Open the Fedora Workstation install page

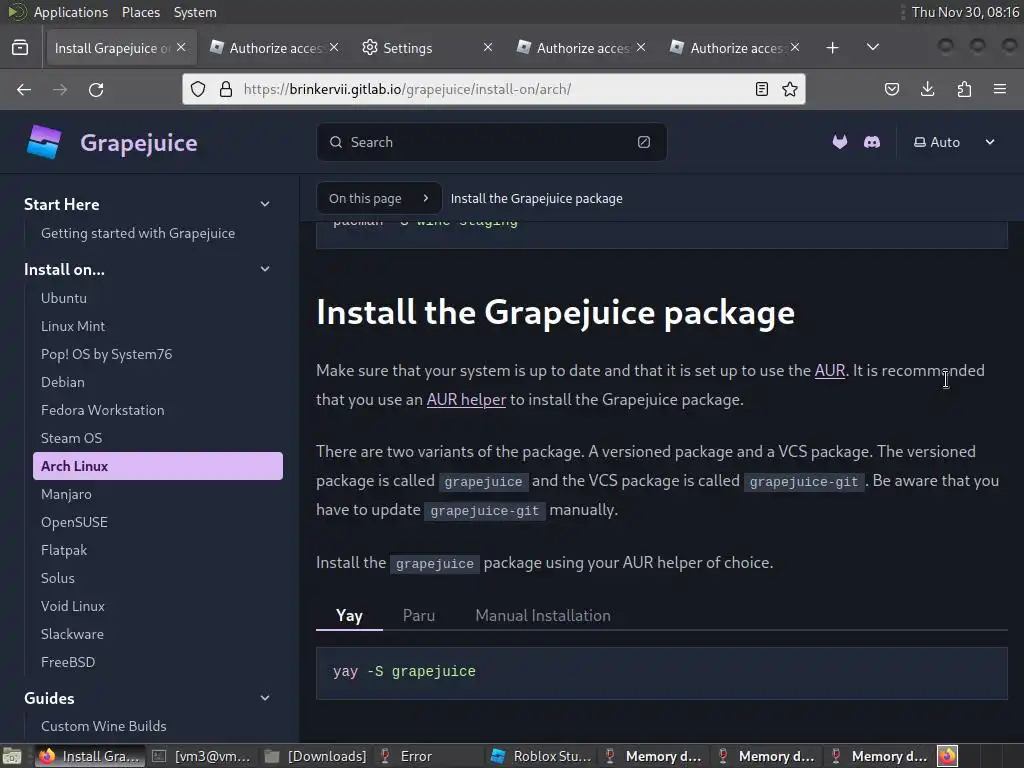click(103, 410)
